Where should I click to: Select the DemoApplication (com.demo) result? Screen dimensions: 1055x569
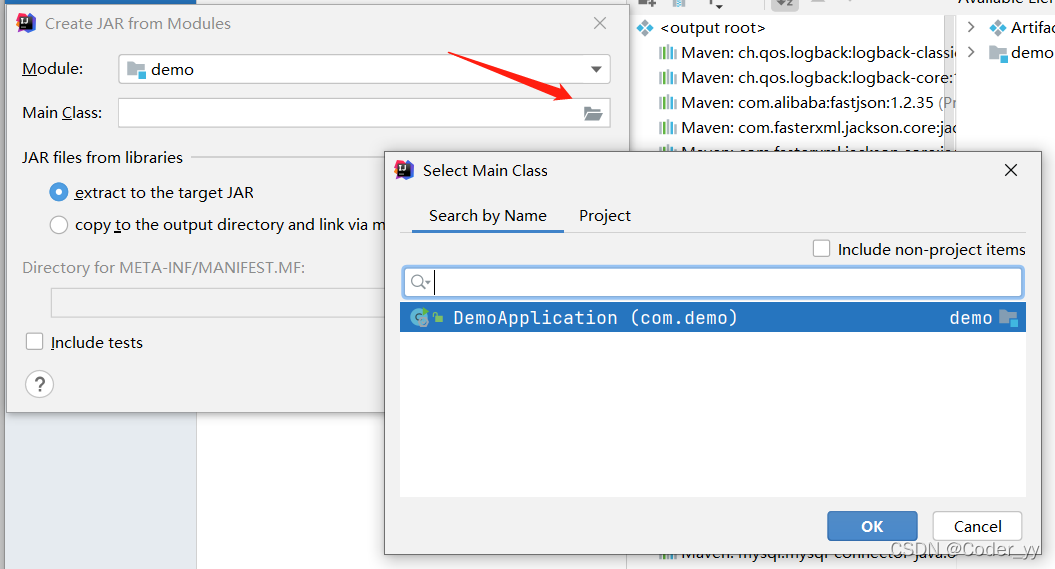713,317
